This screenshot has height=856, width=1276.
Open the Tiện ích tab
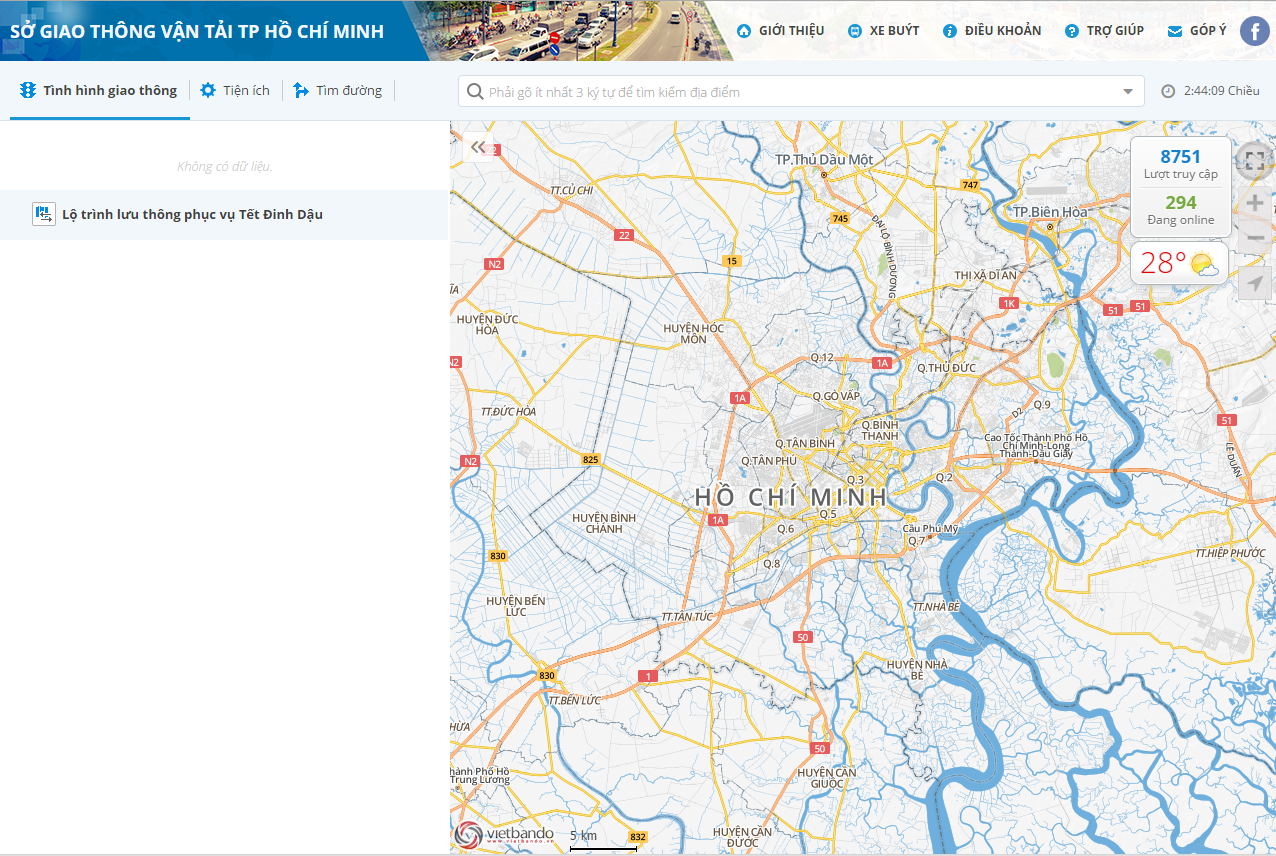(x=235, y=90)
